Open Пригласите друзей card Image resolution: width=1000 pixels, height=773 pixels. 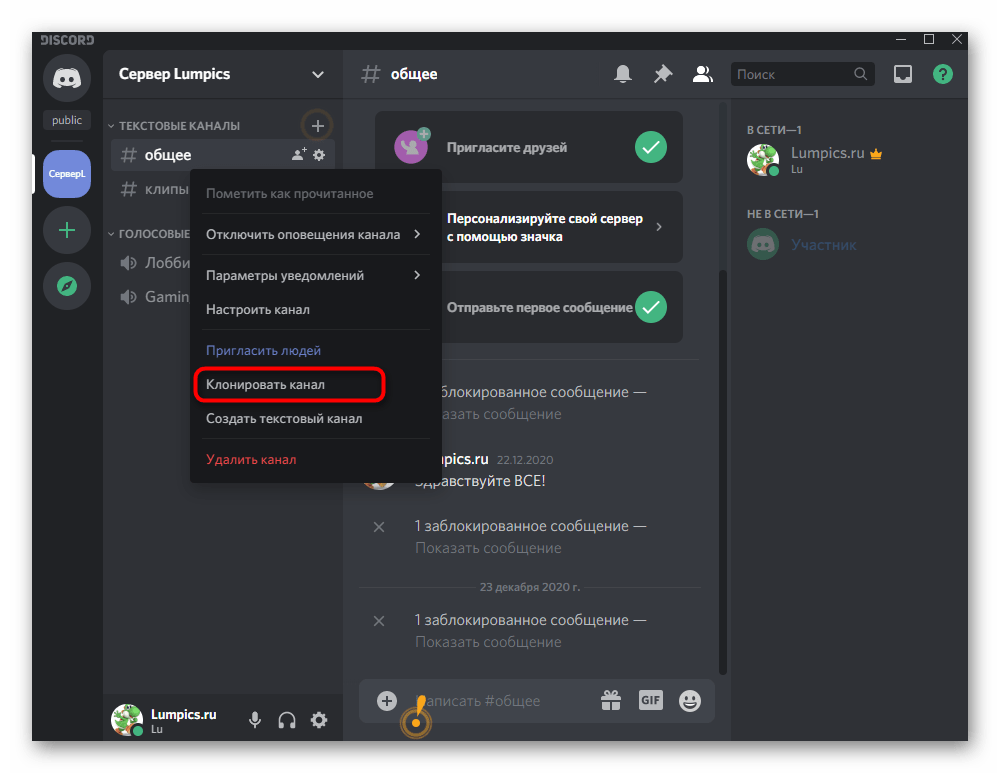[x=529, y=147]
